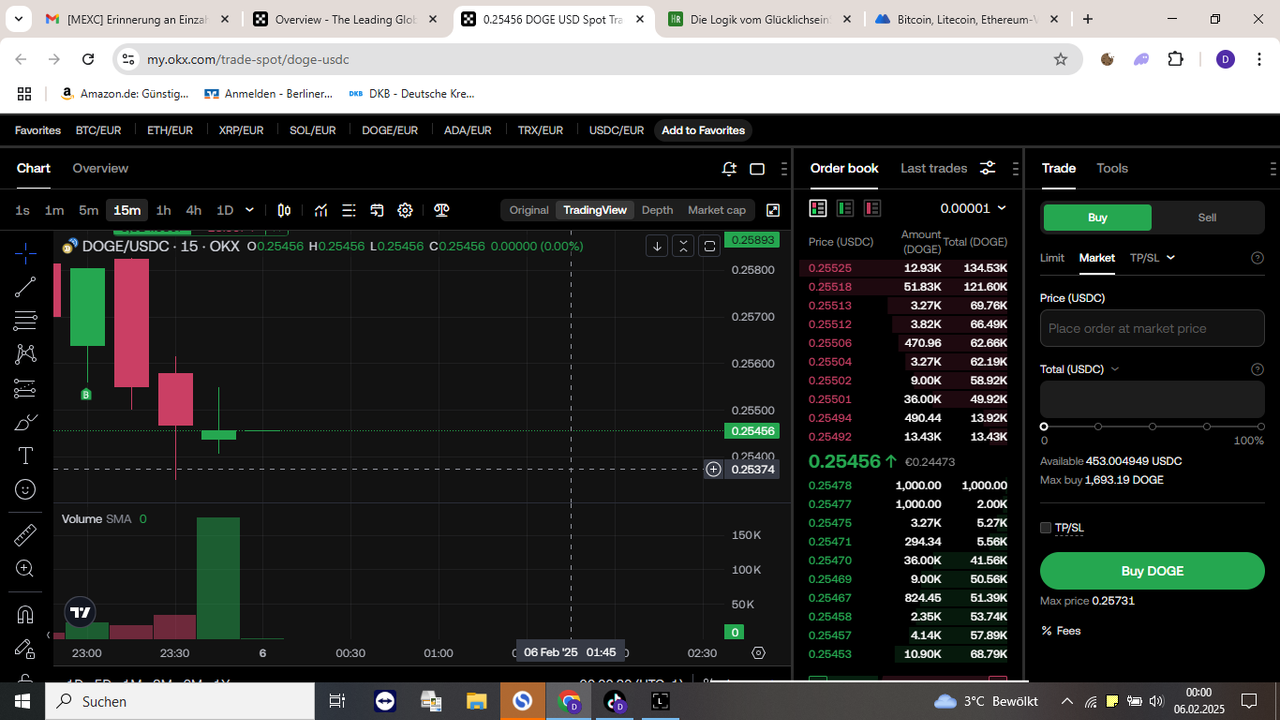Switch to the Last trades tab
The width and height of the screenshot is (1280, 720).
click(934, 168)
